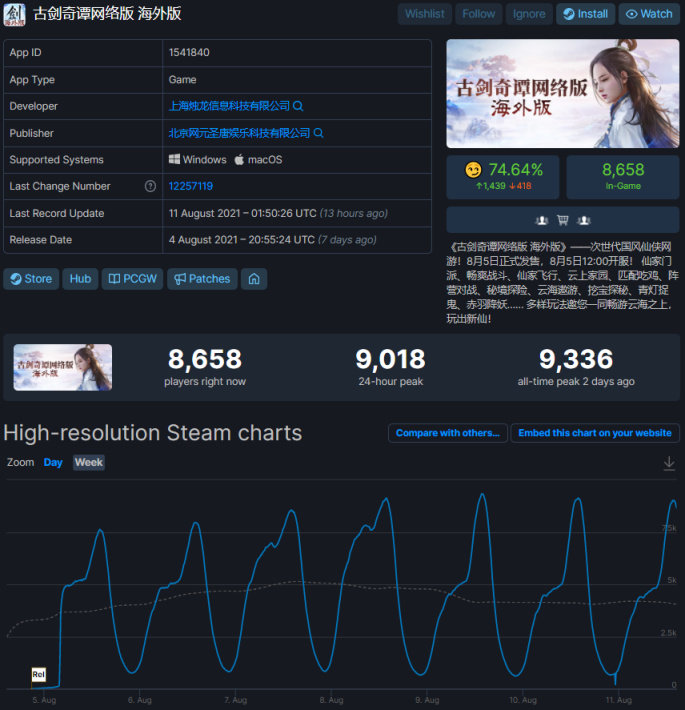Click the Release Date value

273,240
